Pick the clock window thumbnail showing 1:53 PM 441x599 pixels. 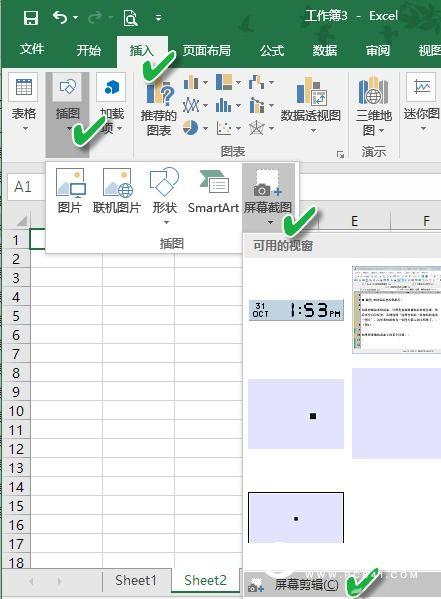(x=296, y=310)
